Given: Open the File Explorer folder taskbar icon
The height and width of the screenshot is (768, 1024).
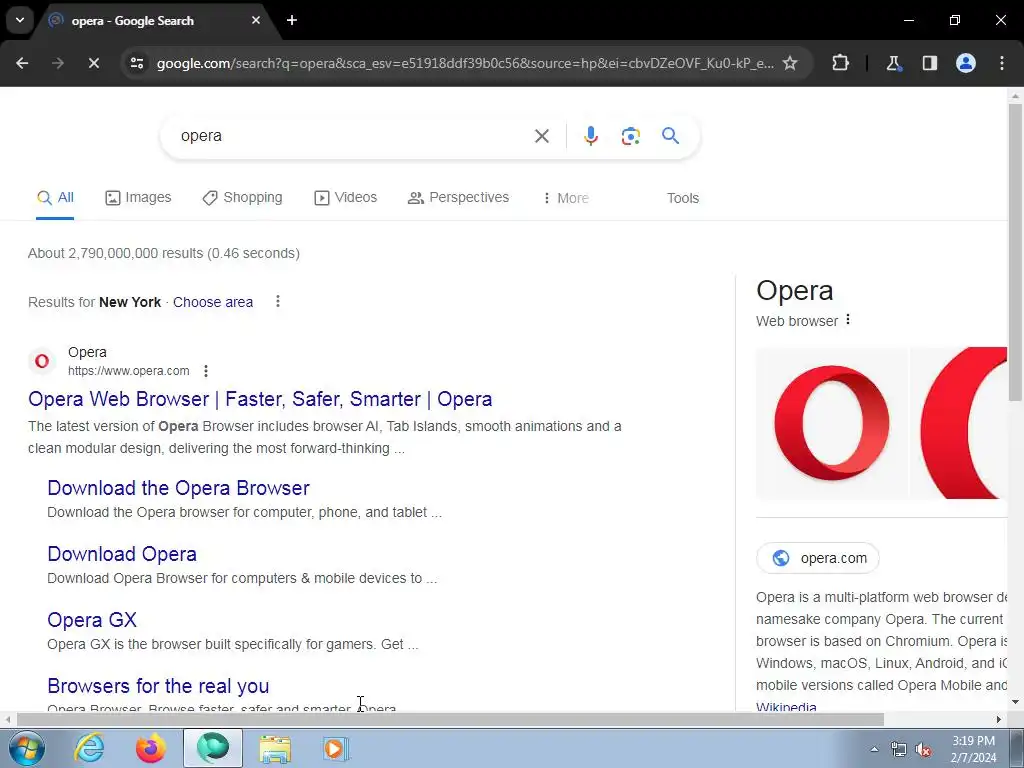Looking at the screenshot, I should click(275, 748).
